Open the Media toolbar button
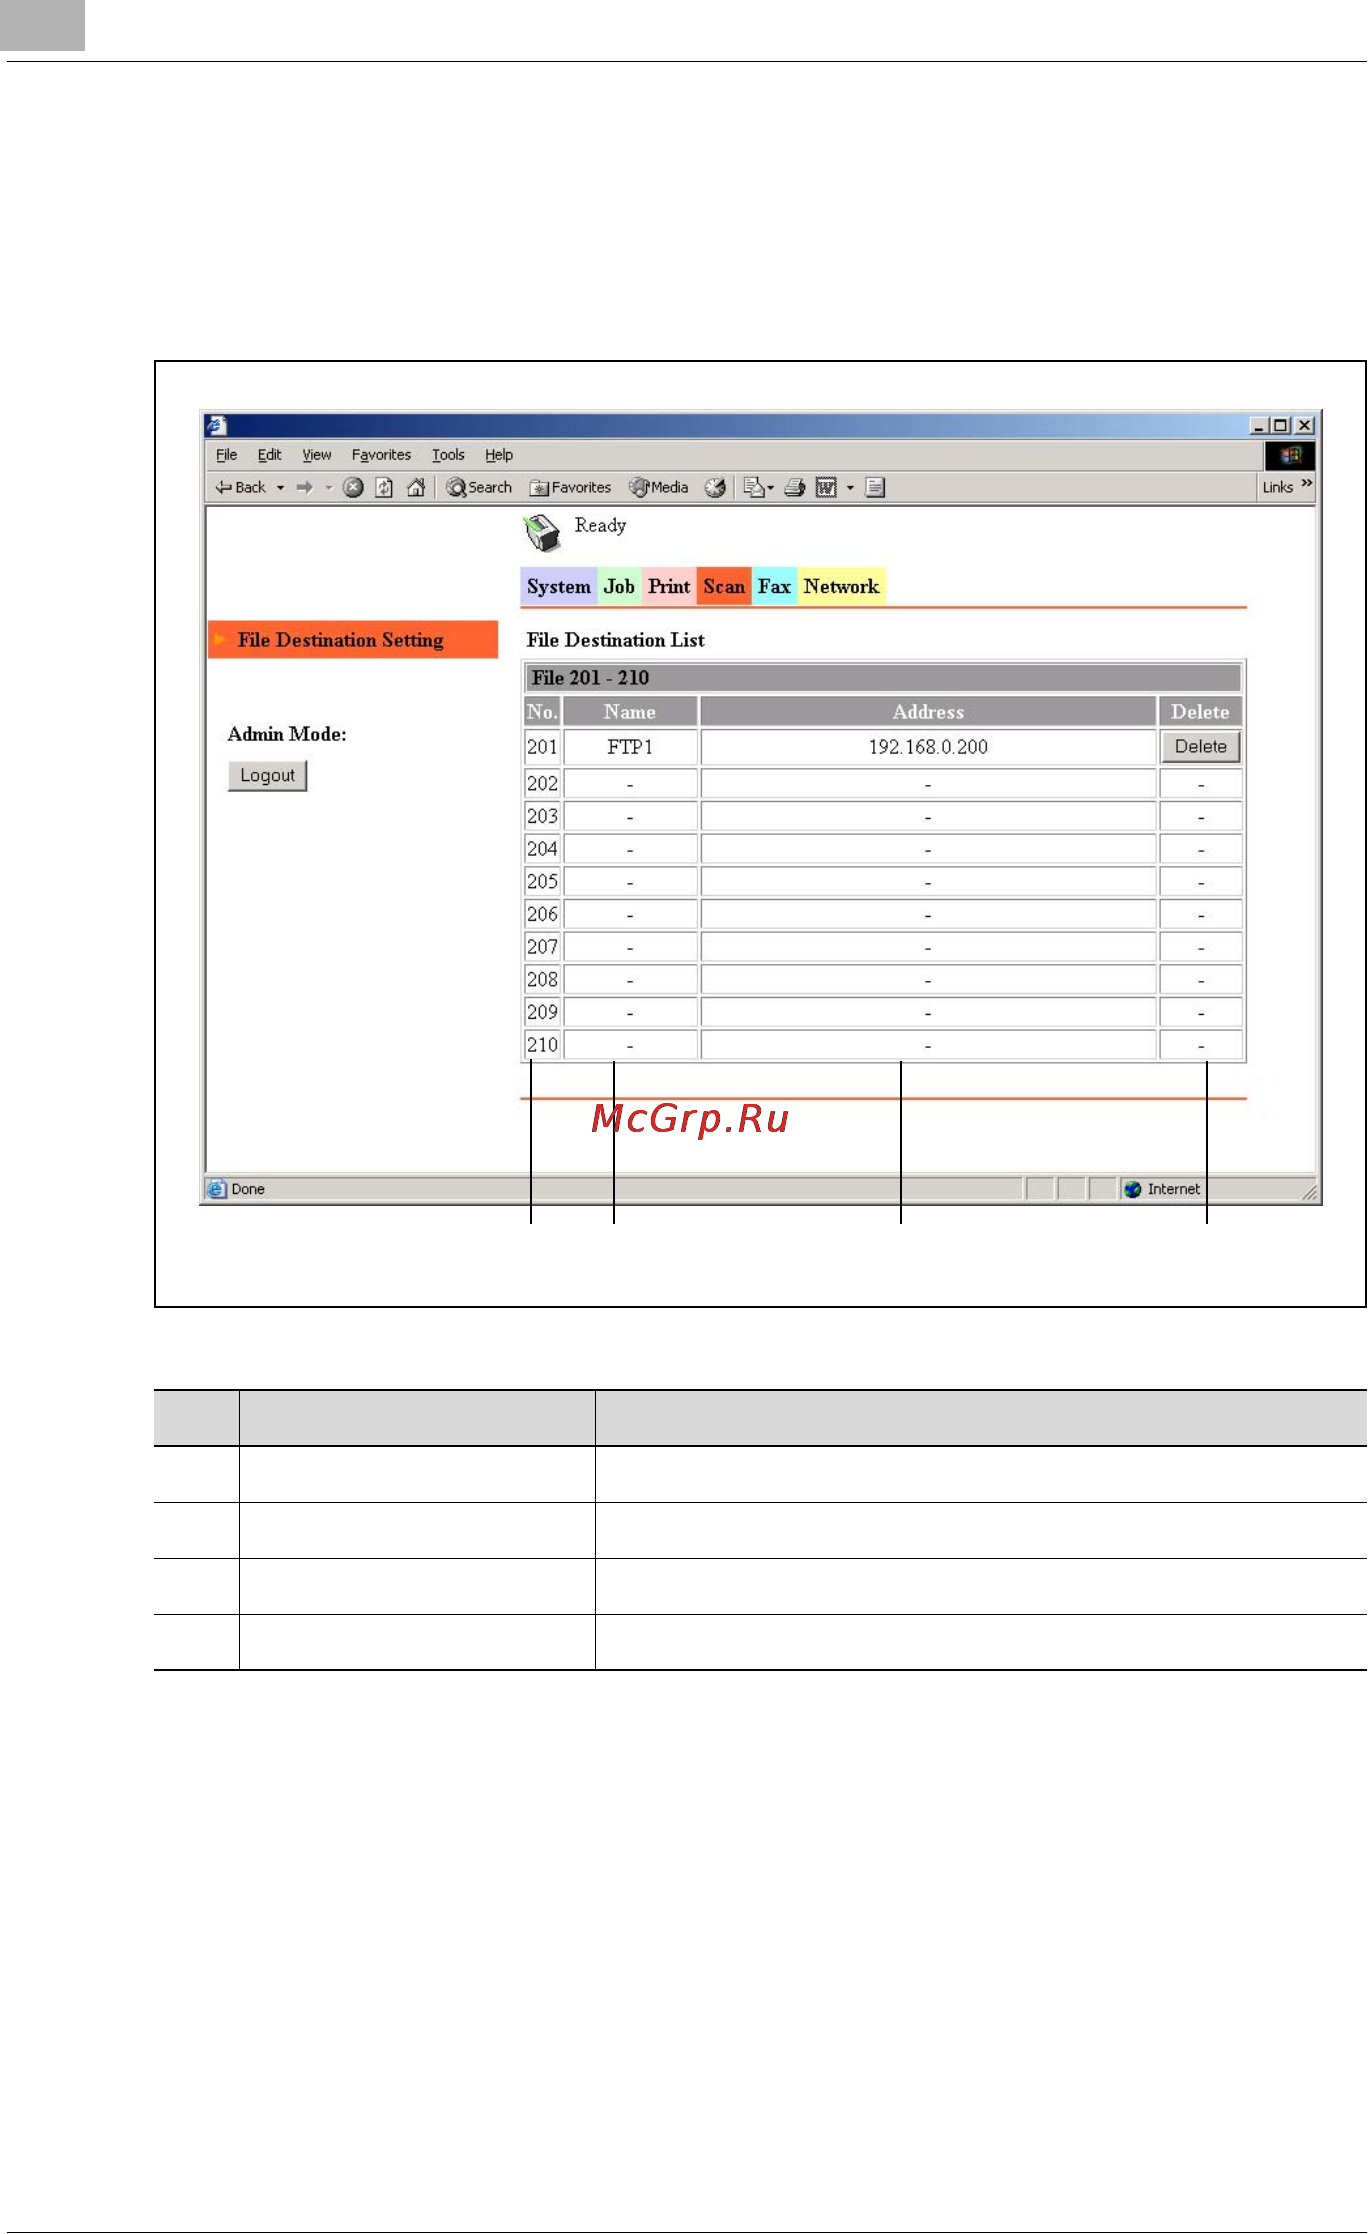 [658, 487]
